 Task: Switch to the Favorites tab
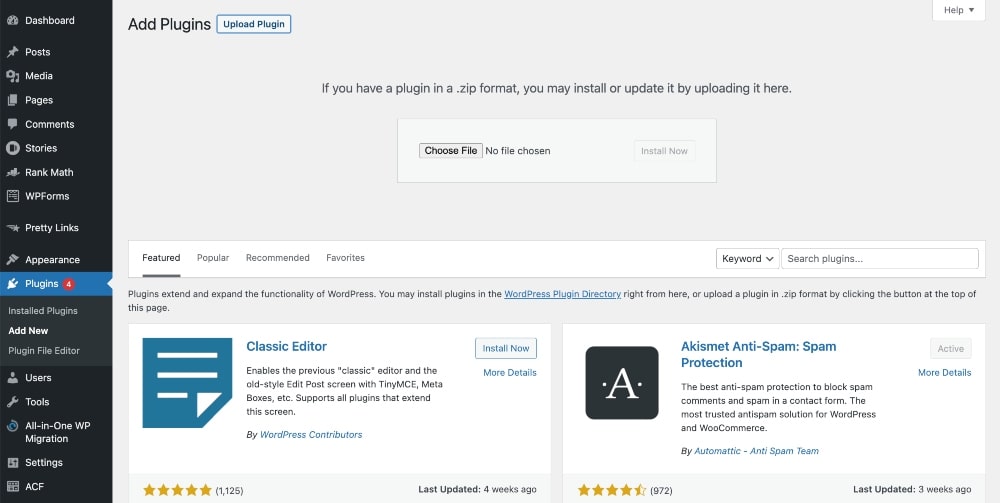click(x=345, y=258)
